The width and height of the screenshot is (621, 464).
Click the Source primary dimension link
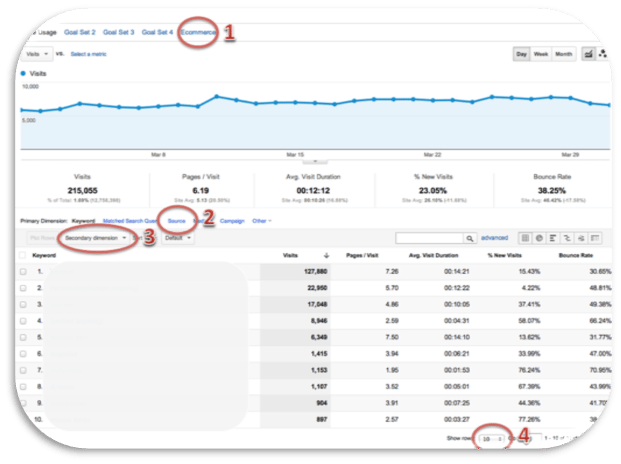pyautogui.click(x=177, y=220)
